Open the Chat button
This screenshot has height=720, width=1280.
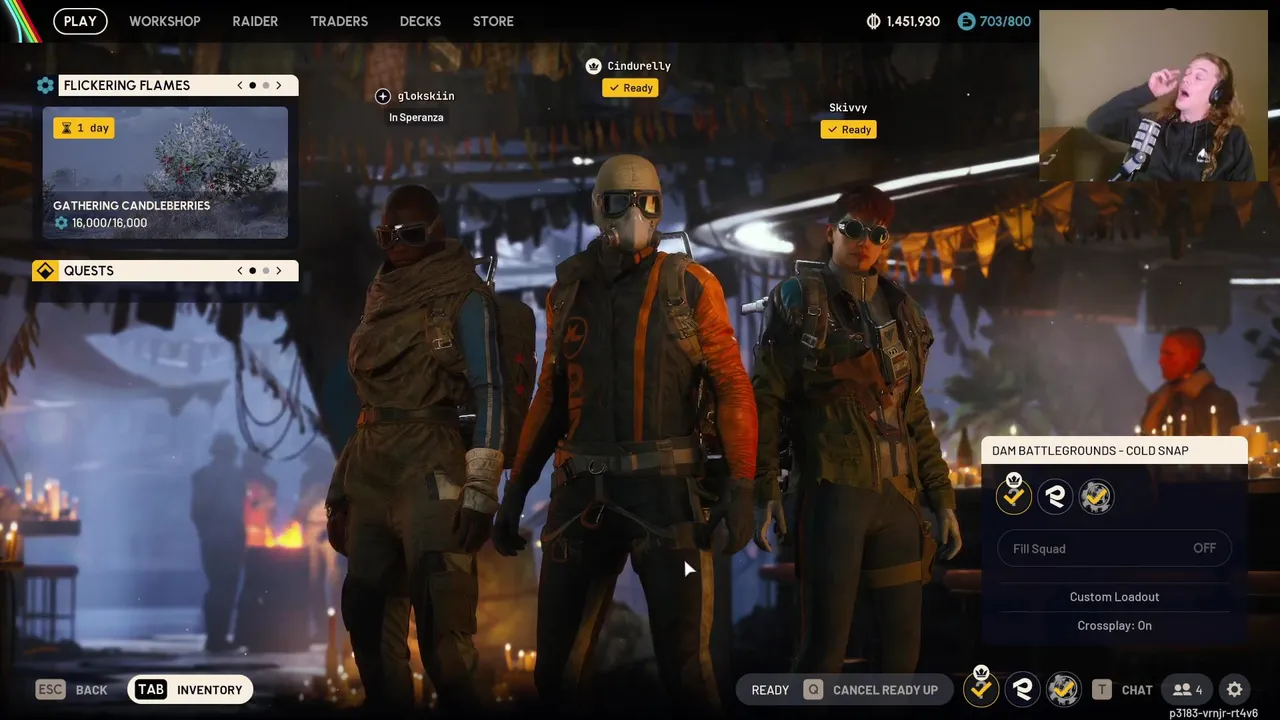[x=1122, y=690]
